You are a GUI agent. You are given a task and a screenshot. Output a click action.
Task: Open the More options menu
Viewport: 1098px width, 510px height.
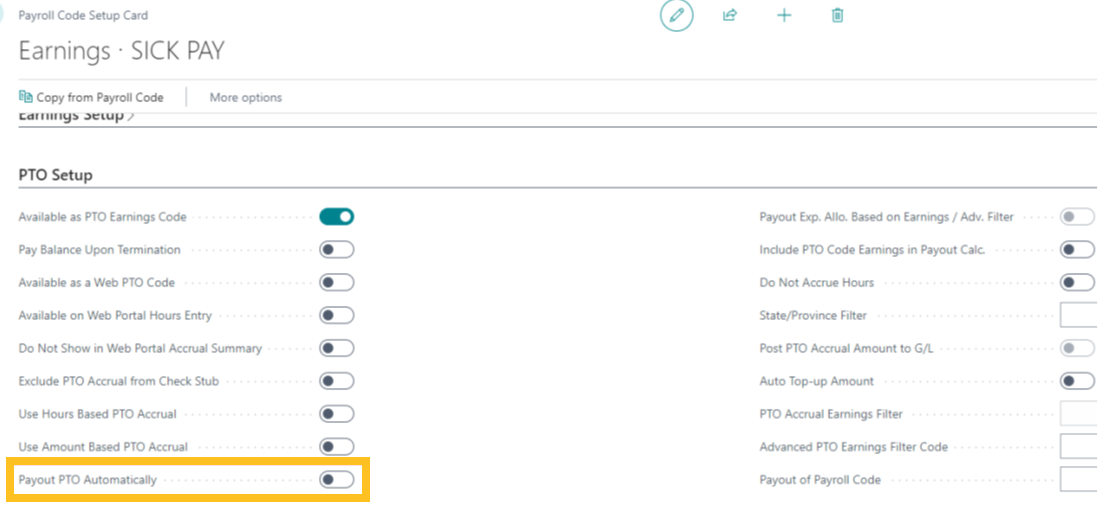pos(245,97)
